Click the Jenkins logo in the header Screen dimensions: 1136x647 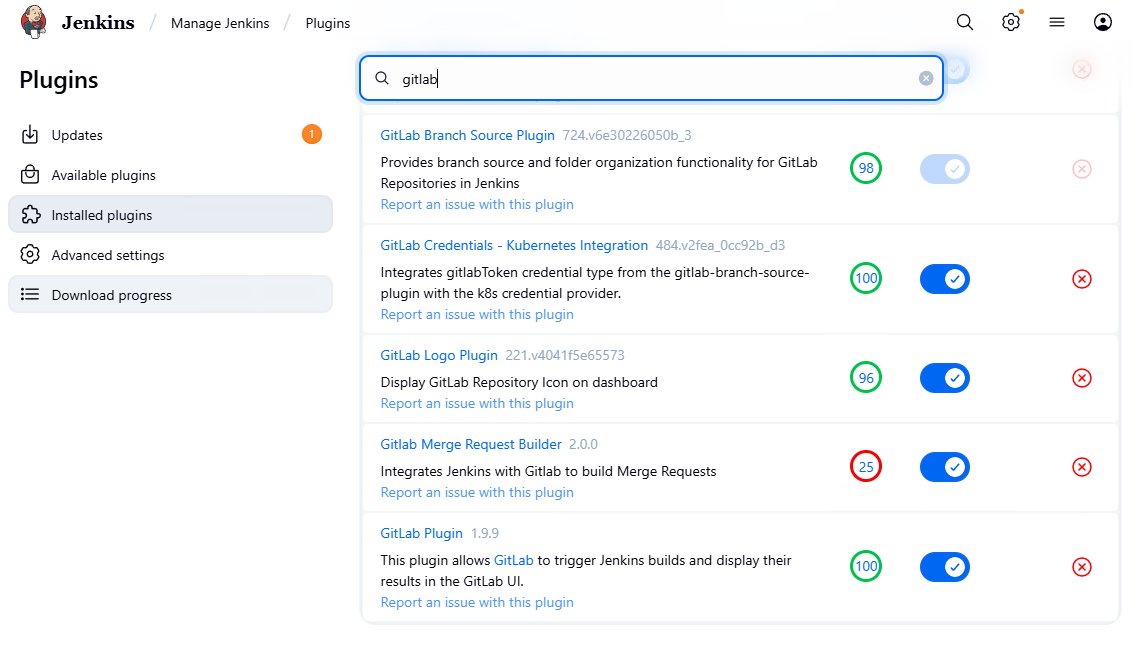34,22
